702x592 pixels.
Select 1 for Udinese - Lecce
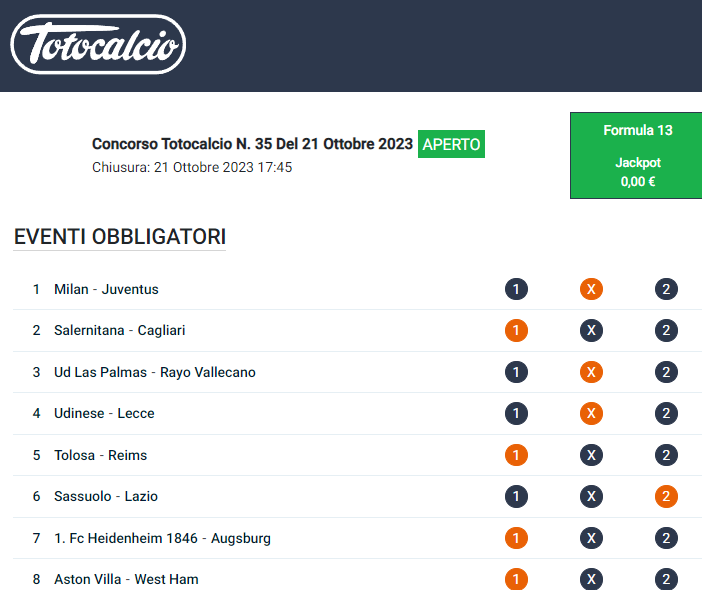[x=516, y=413]
